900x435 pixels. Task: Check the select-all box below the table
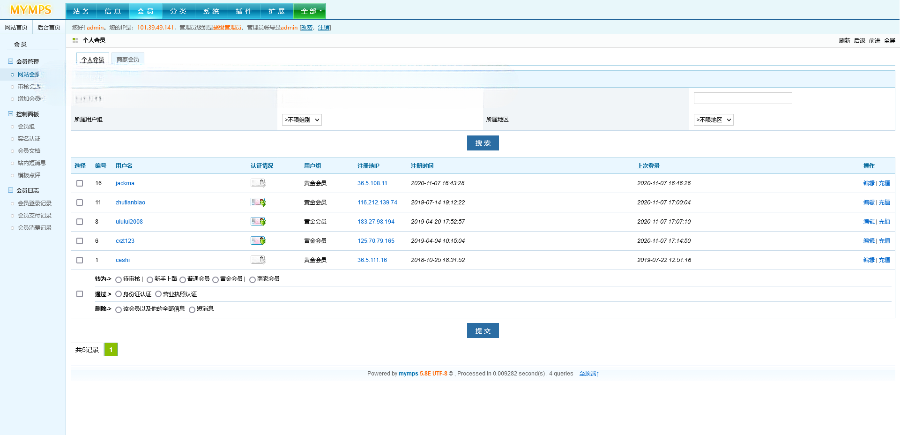[80, 294]
